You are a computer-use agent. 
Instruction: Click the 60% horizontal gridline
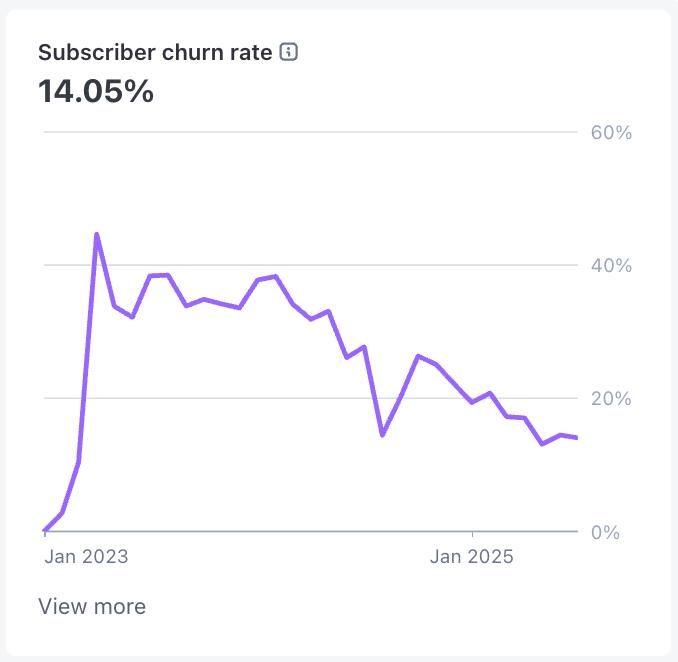click(x=300, y=132)
